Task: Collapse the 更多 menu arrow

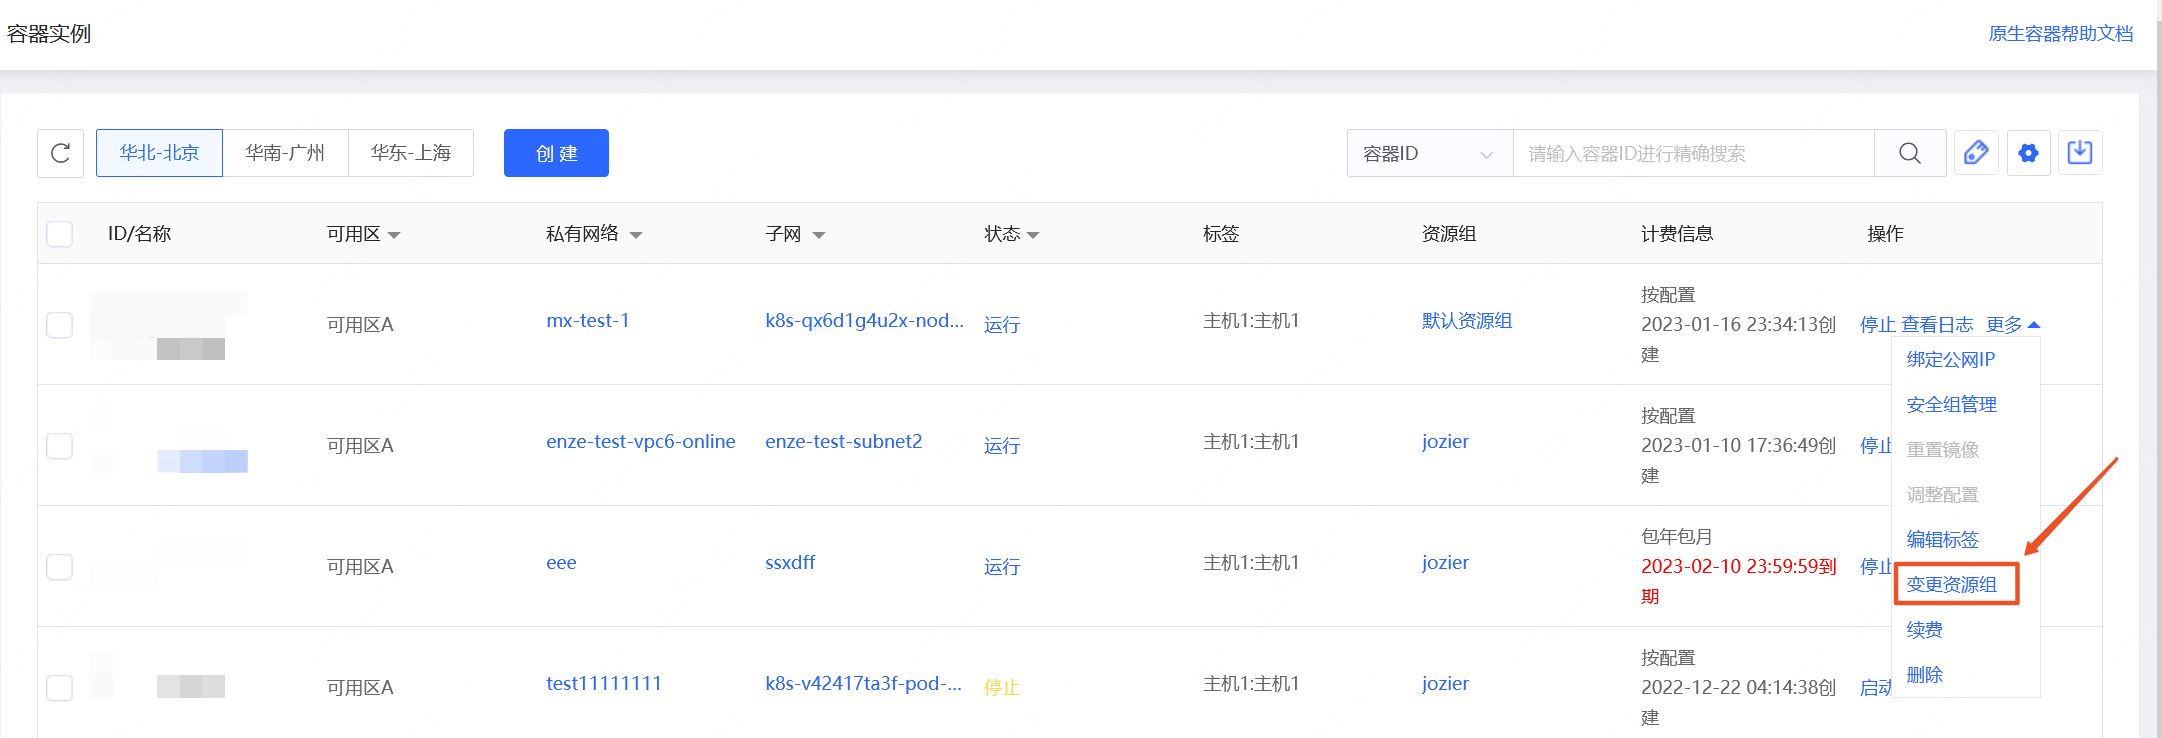Action: tap(2034, 325)
